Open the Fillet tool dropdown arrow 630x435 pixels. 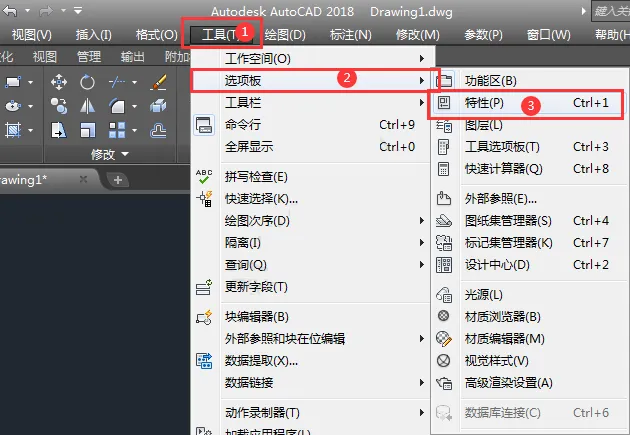tap(134, 106)
